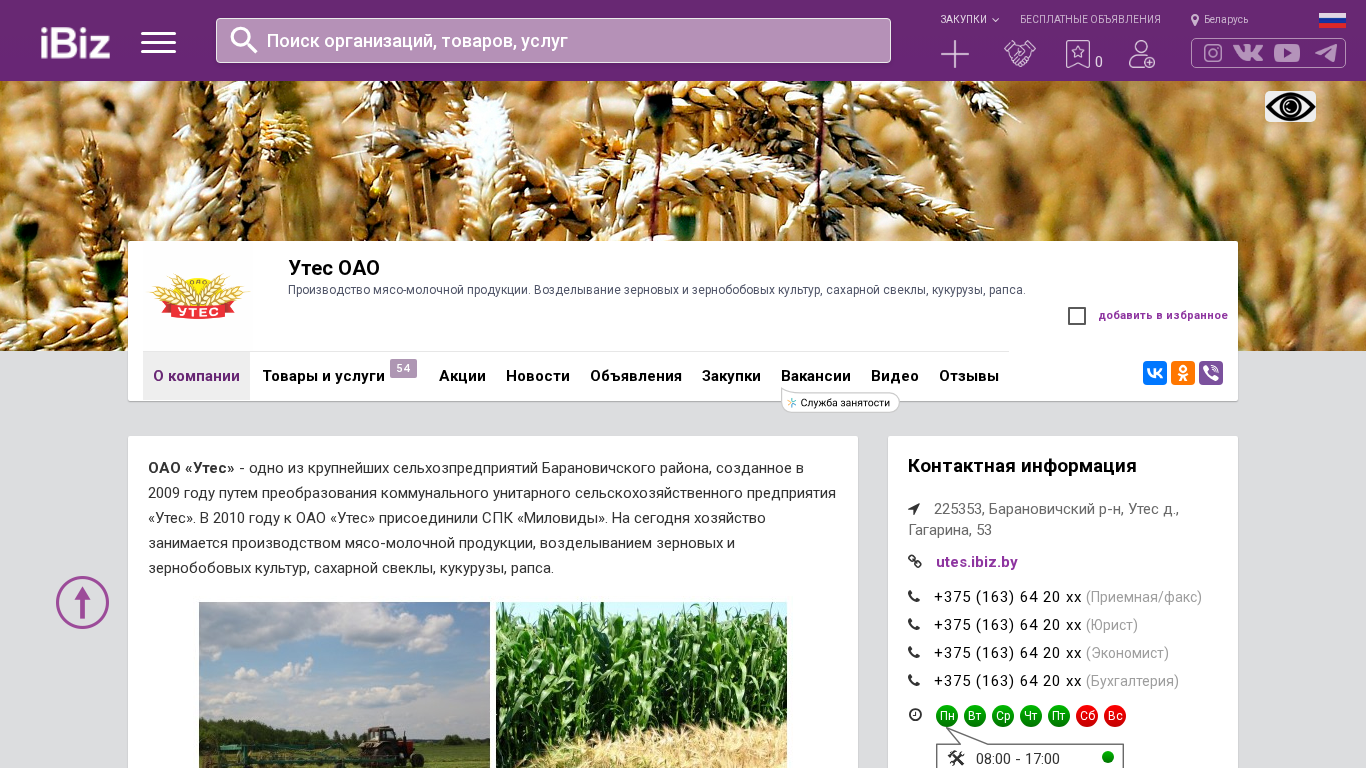Click the Служба занятости badge
The image size is (1366, 768).
tap(840, 402)
